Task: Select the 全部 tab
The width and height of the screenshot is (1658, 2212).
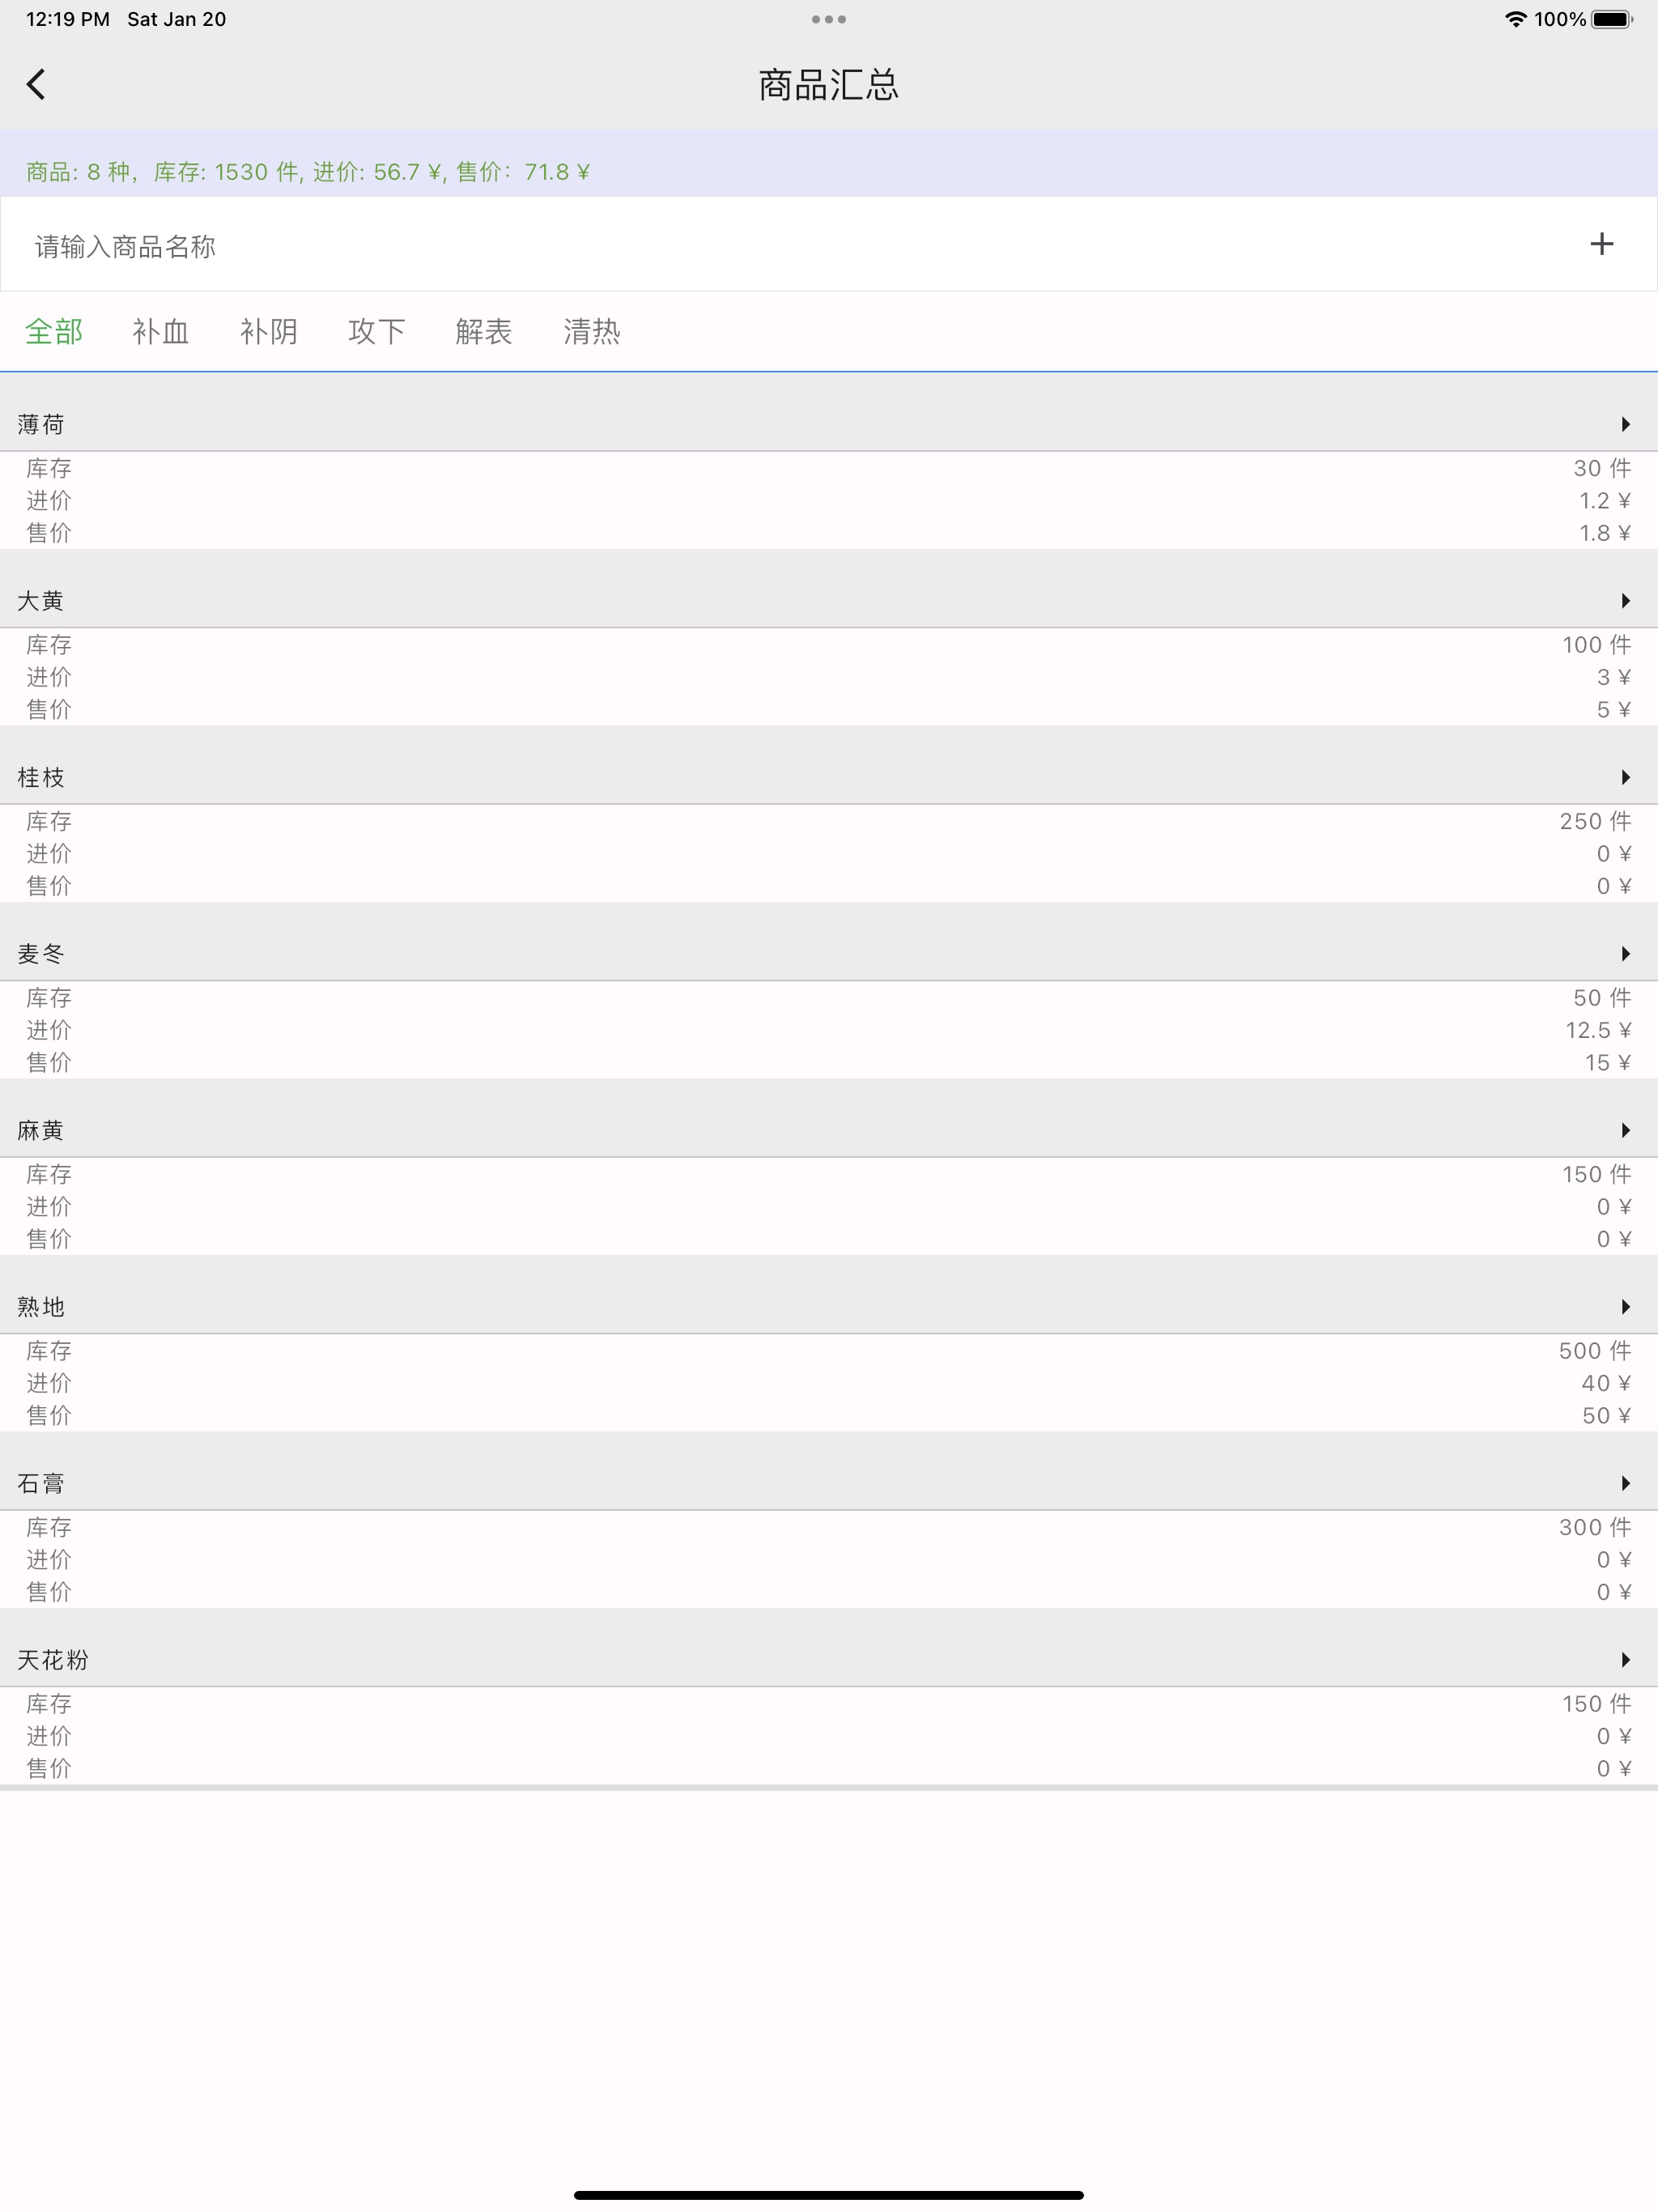Action: click(54, 331)
